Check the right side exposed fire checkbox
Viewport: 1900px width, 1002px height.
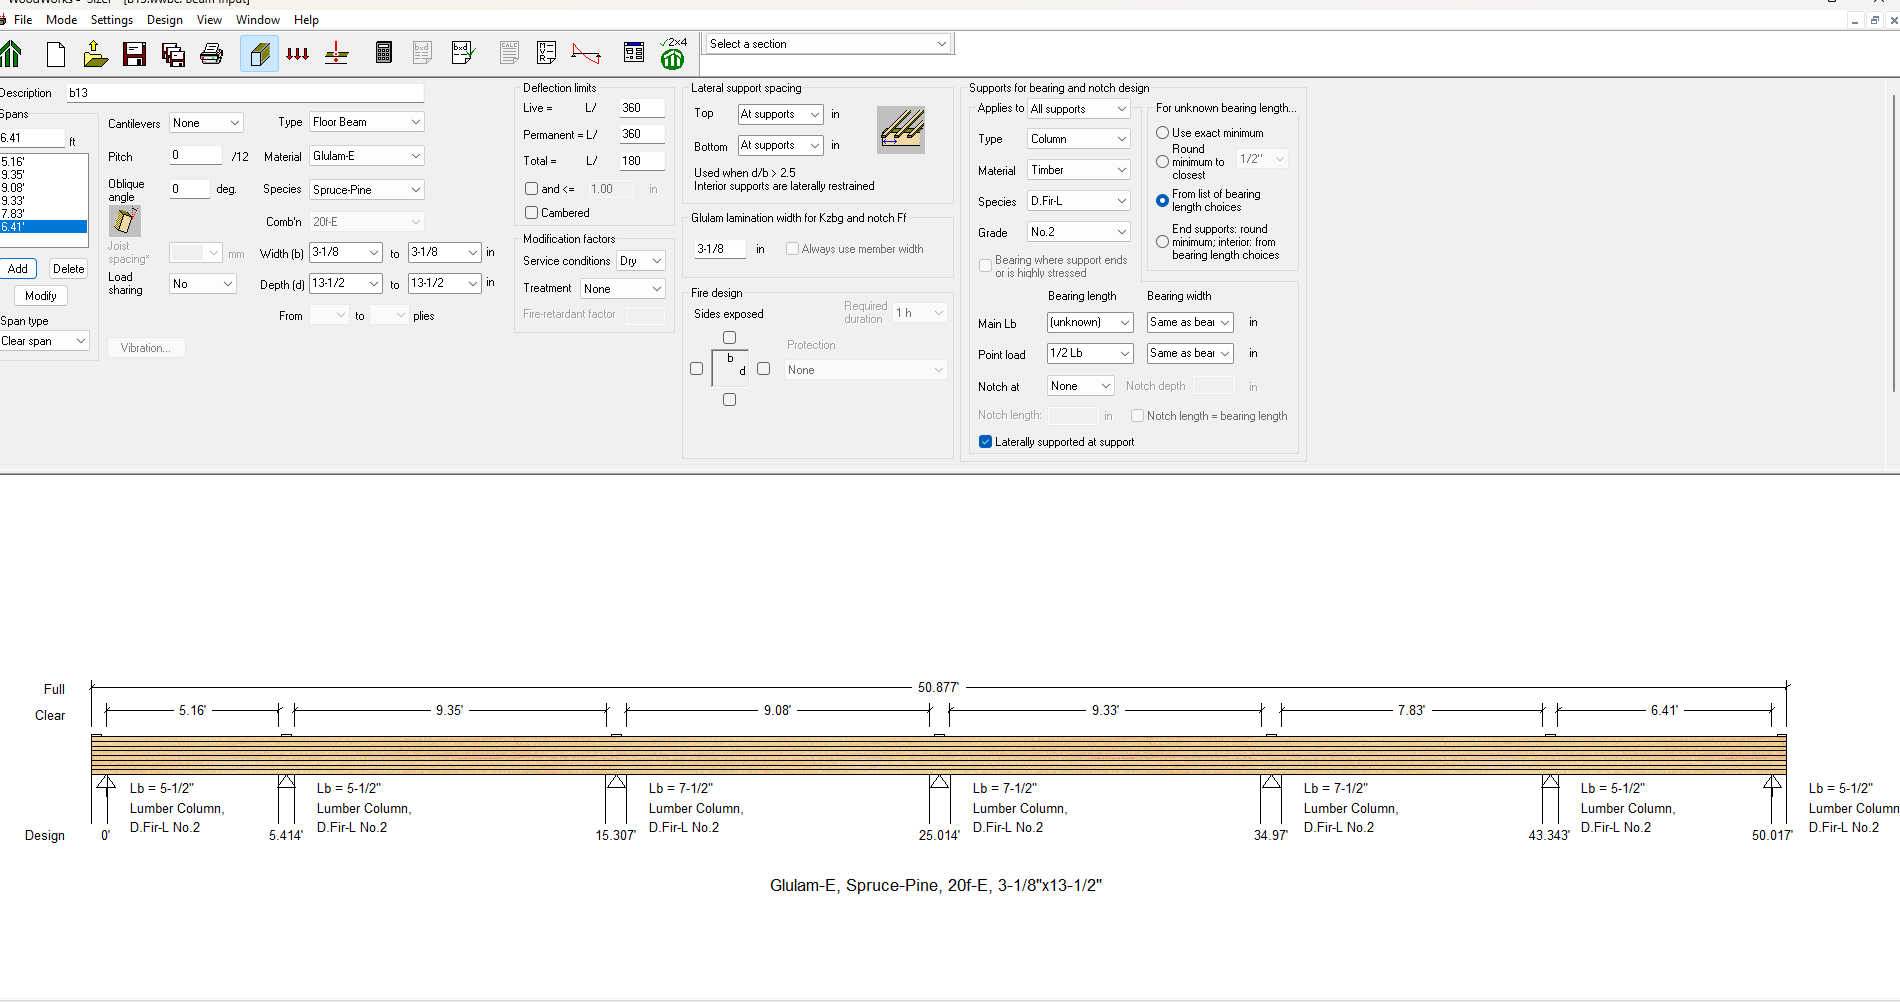764,369
